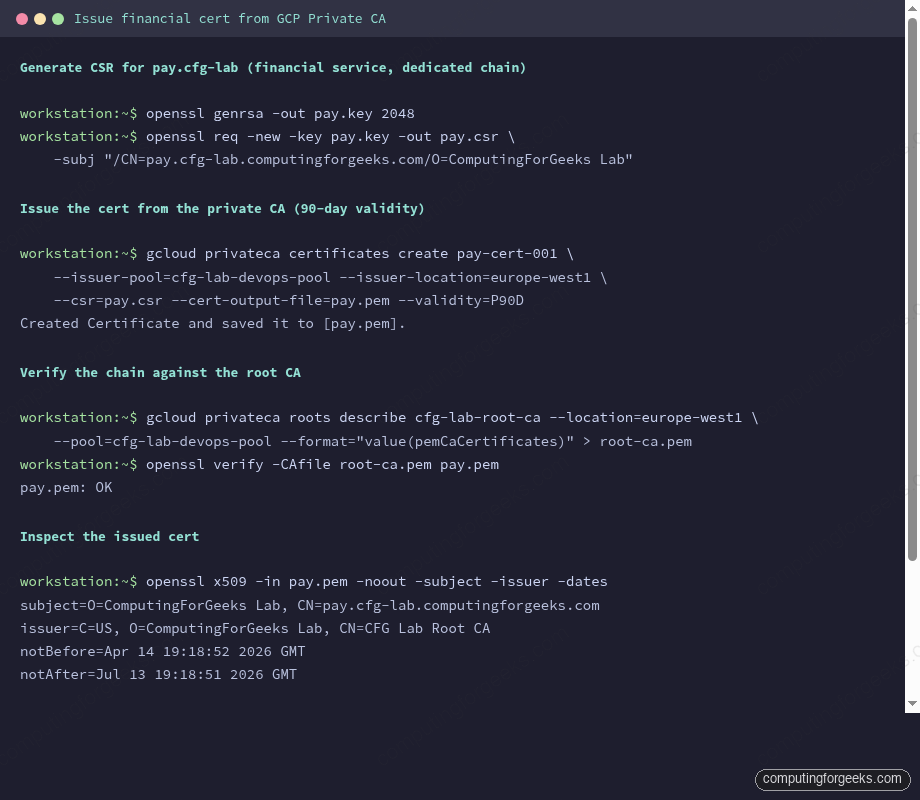Click the green maximize window control
This screenshot has height=800, width=920.
pos(58,18)
